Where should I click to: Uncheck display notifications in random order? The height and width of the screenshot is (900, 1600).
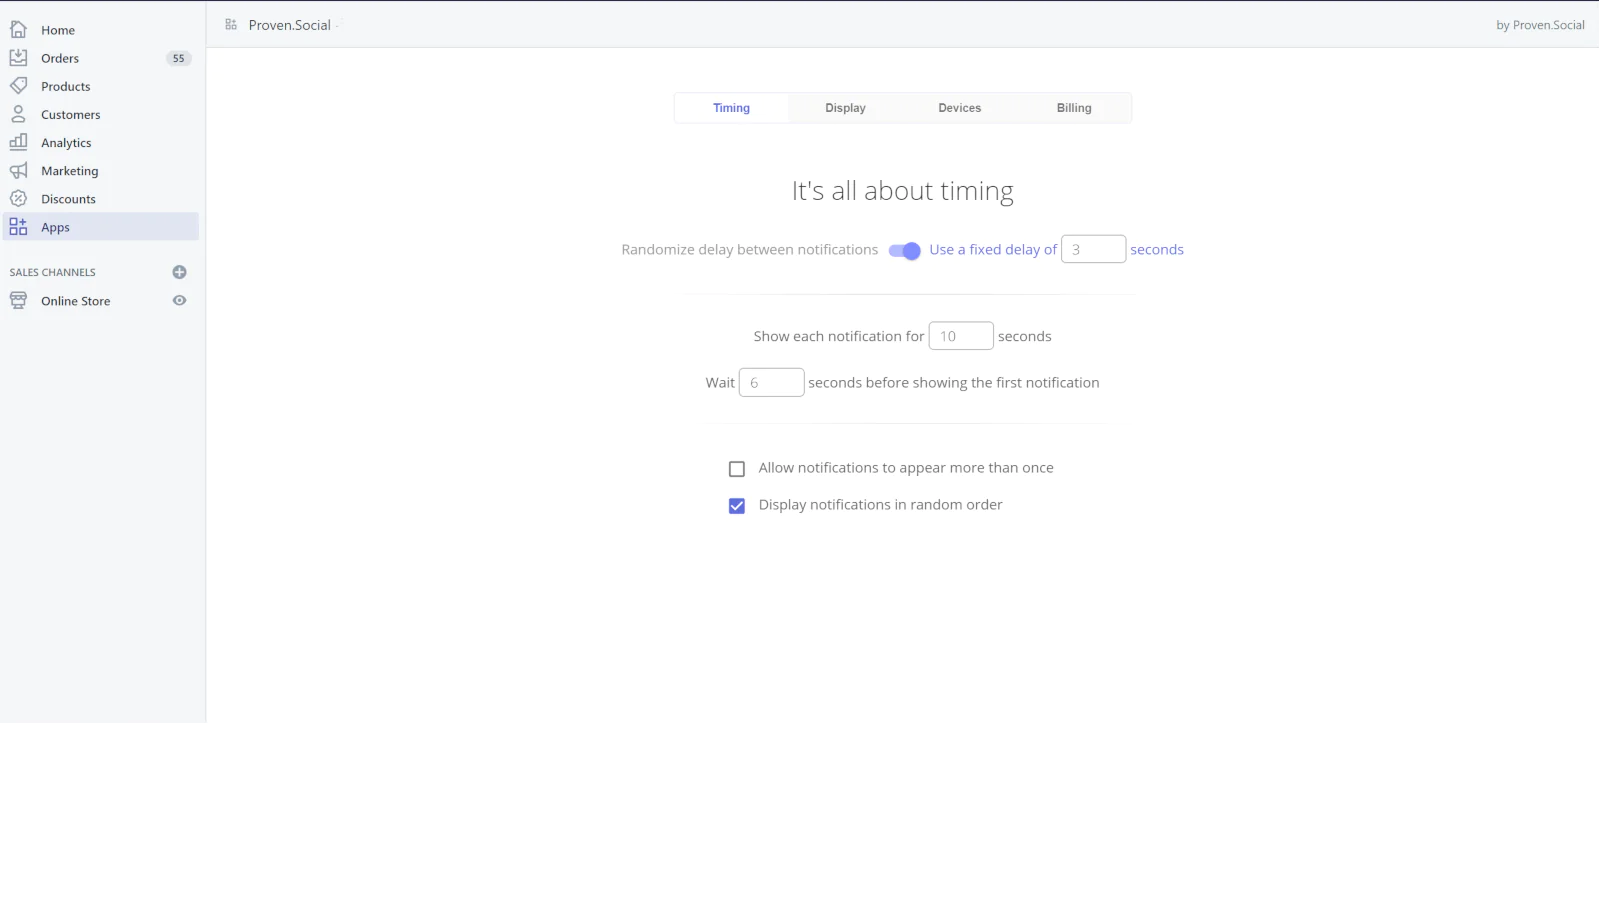(x=737, y=506)
